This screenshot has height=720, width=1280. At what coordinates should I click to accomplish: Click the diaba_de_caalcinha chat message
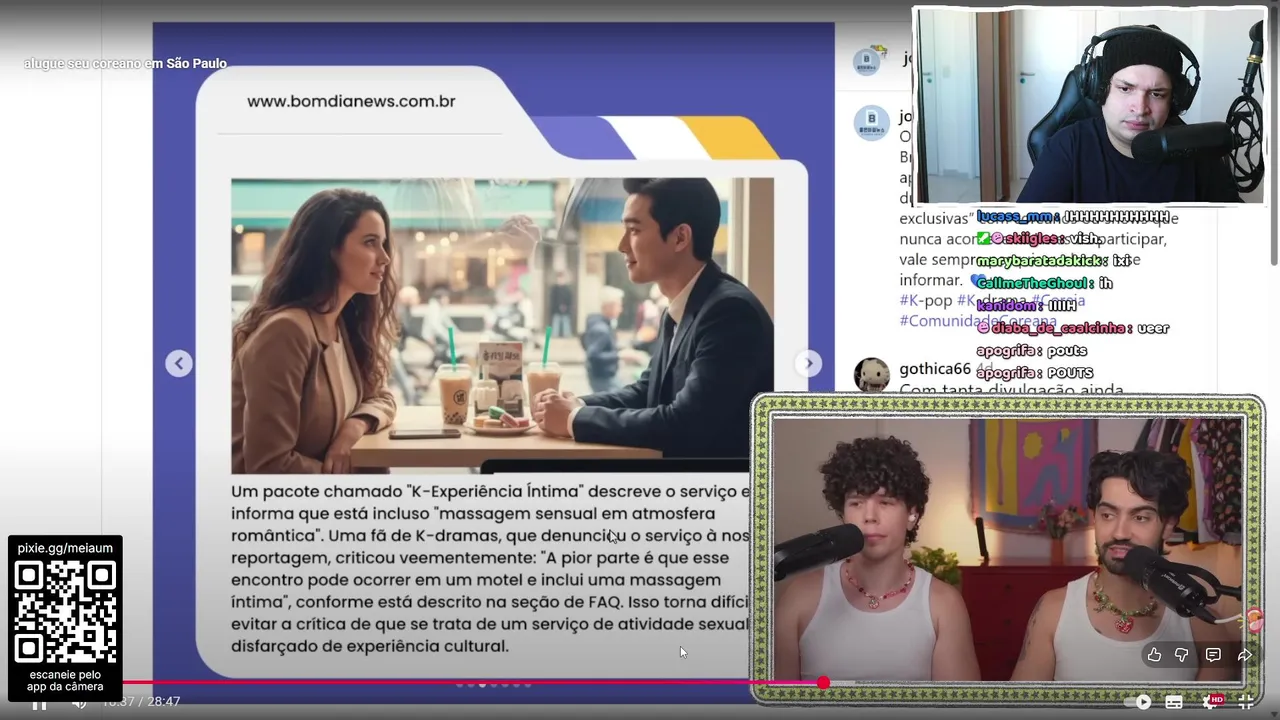click(x=1073, y=328)
